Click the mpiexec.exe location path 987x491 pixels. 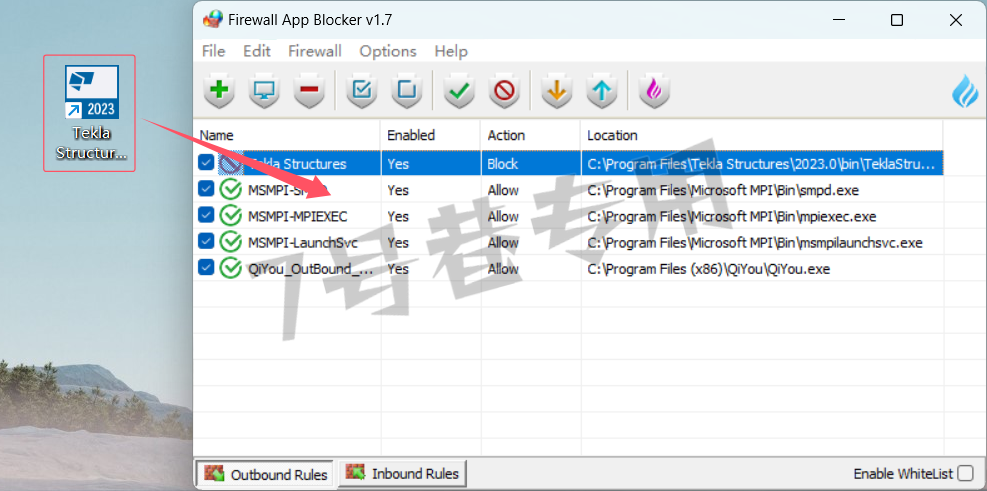[731, 217]
